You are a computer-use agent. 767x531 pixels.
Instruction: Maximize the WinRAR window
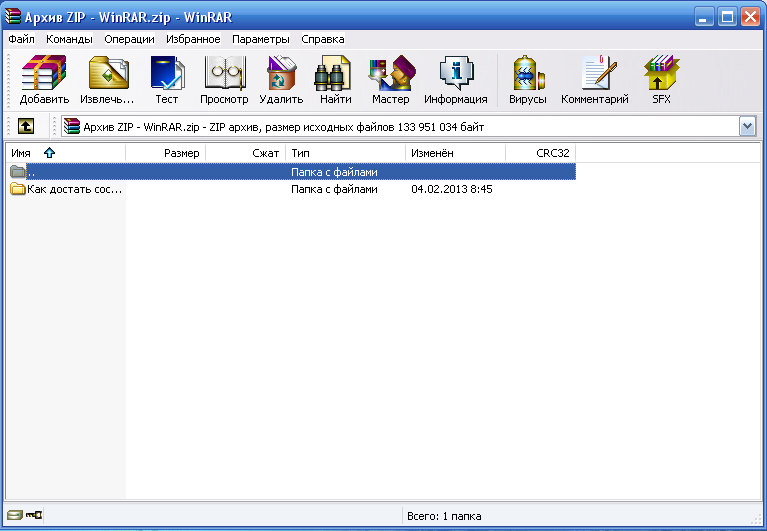tap(727, 17)
